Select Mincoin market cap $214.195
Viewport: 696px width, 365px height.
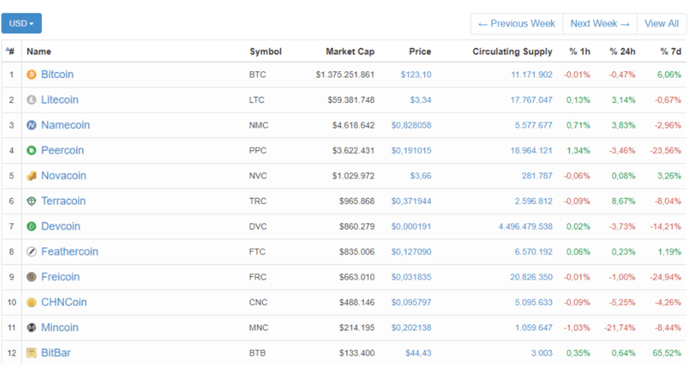(357, 328)
